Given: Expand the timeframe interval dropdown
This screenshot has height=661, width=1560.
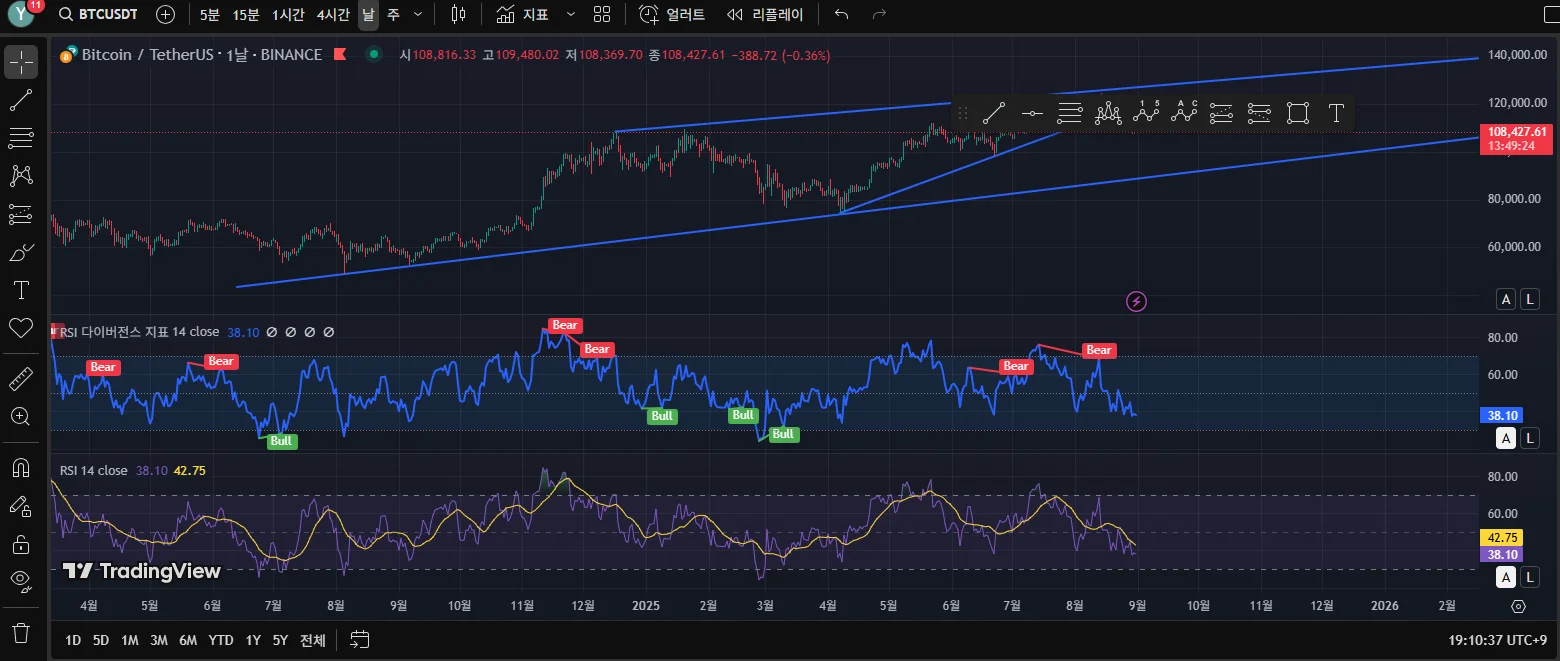Looking at the screenshot, I should tap(418, 15).
